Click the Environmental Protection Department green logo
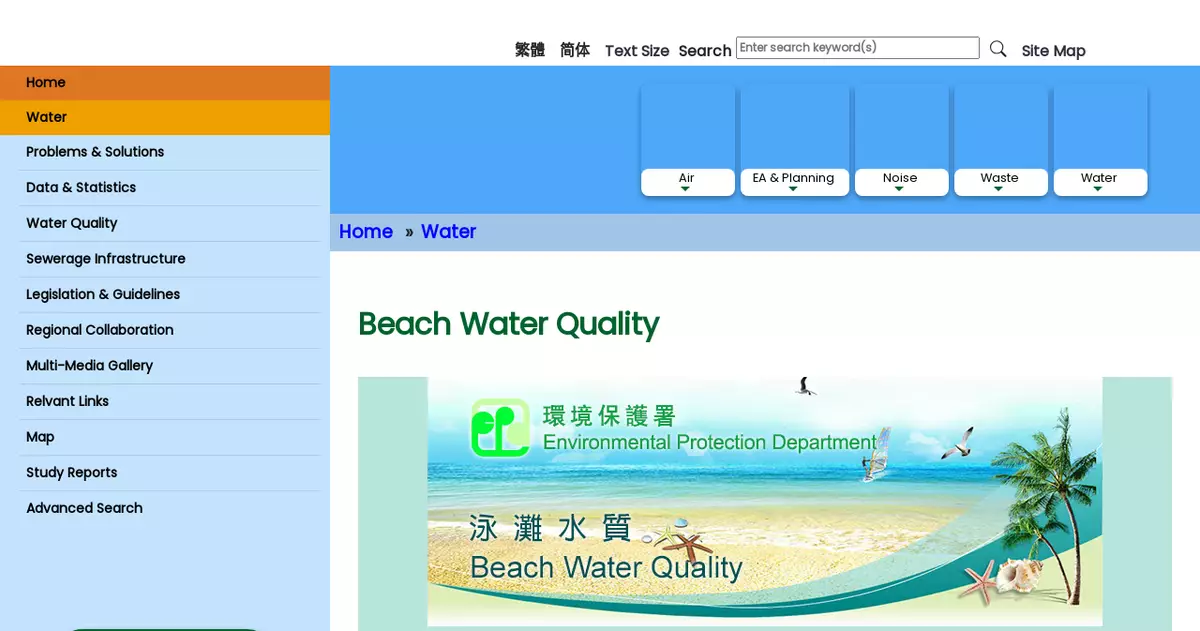1200x631 pixels. (x=500, y=428)
